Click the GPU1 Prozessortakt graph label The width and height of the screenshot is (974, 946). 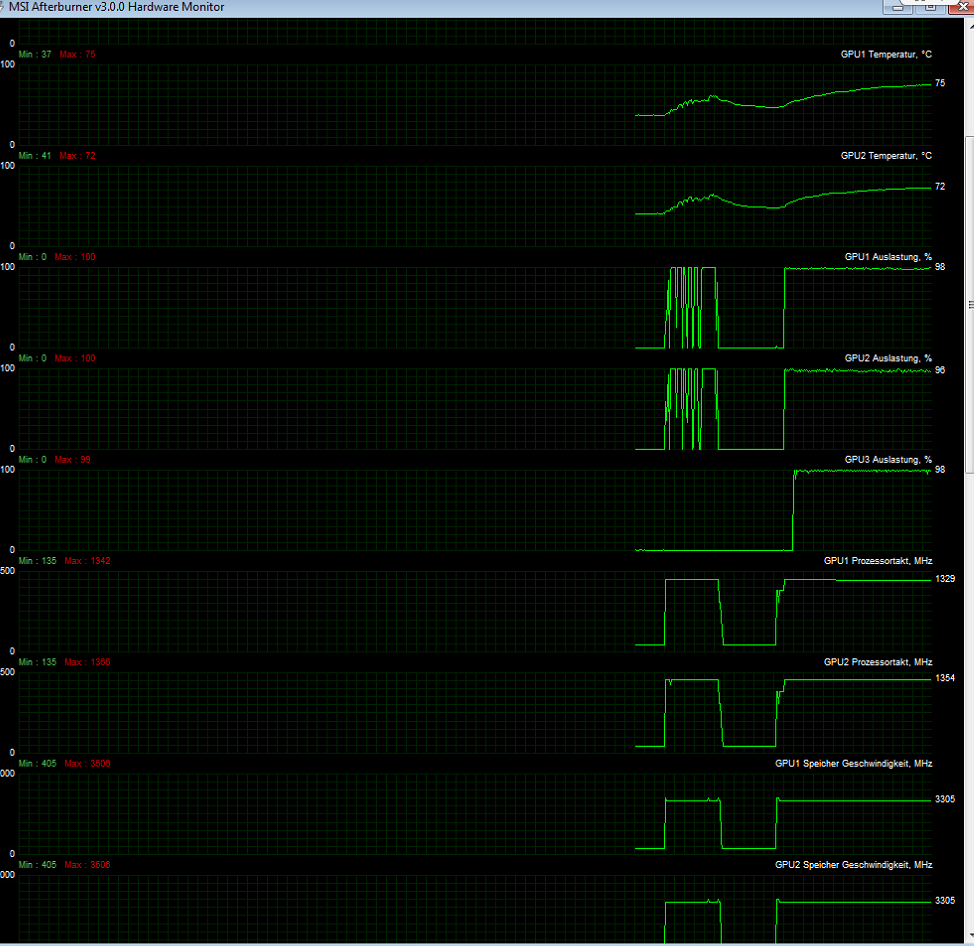(x=877, y=561)
